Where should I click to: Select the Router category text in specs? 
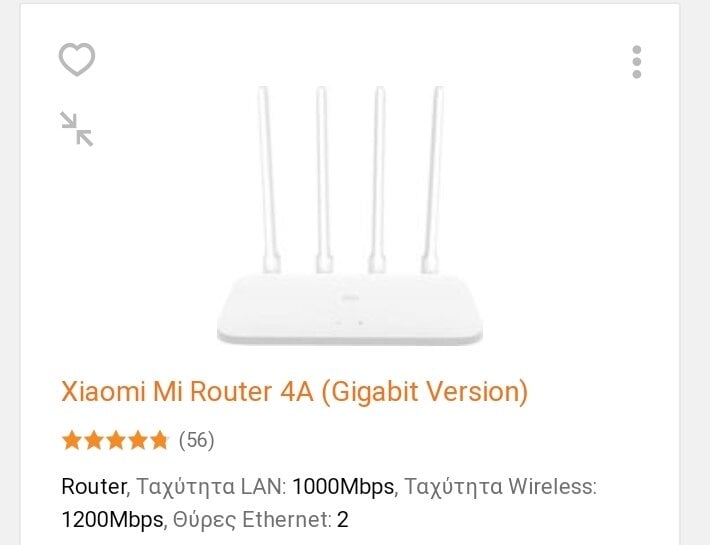[94, 487]
